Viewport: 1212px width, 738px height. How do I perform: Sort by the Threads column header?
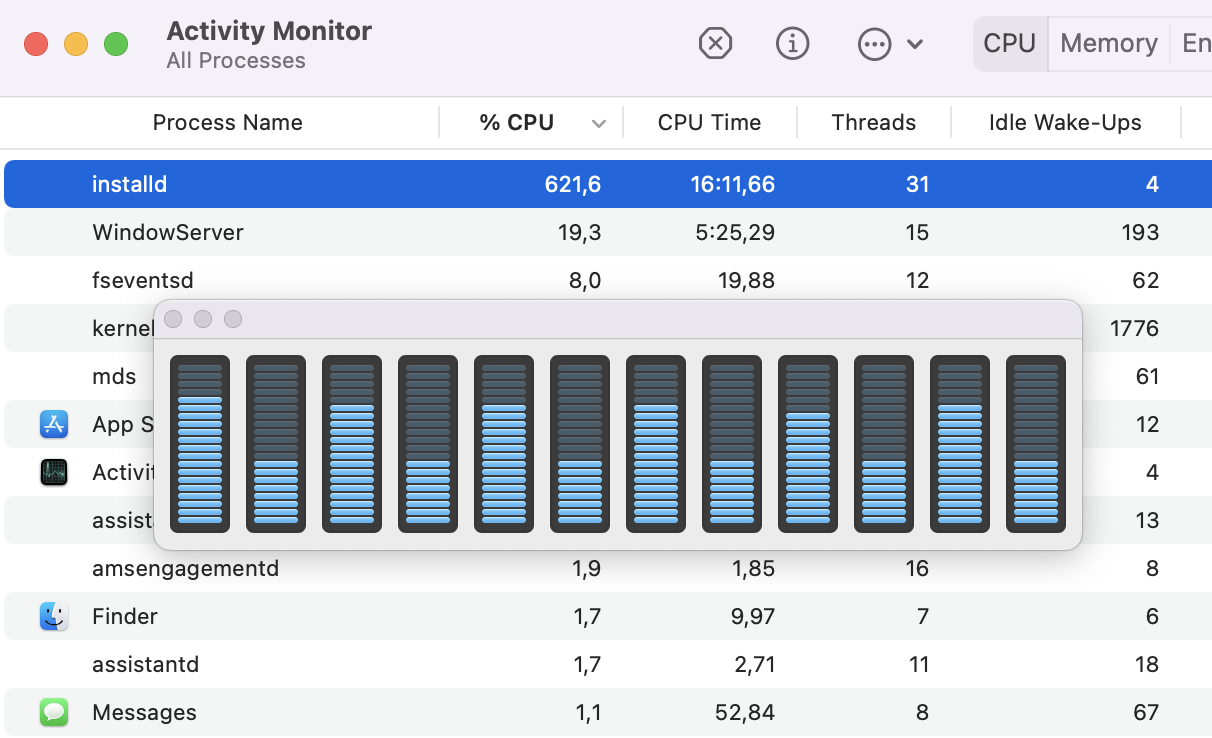[873, 123]
